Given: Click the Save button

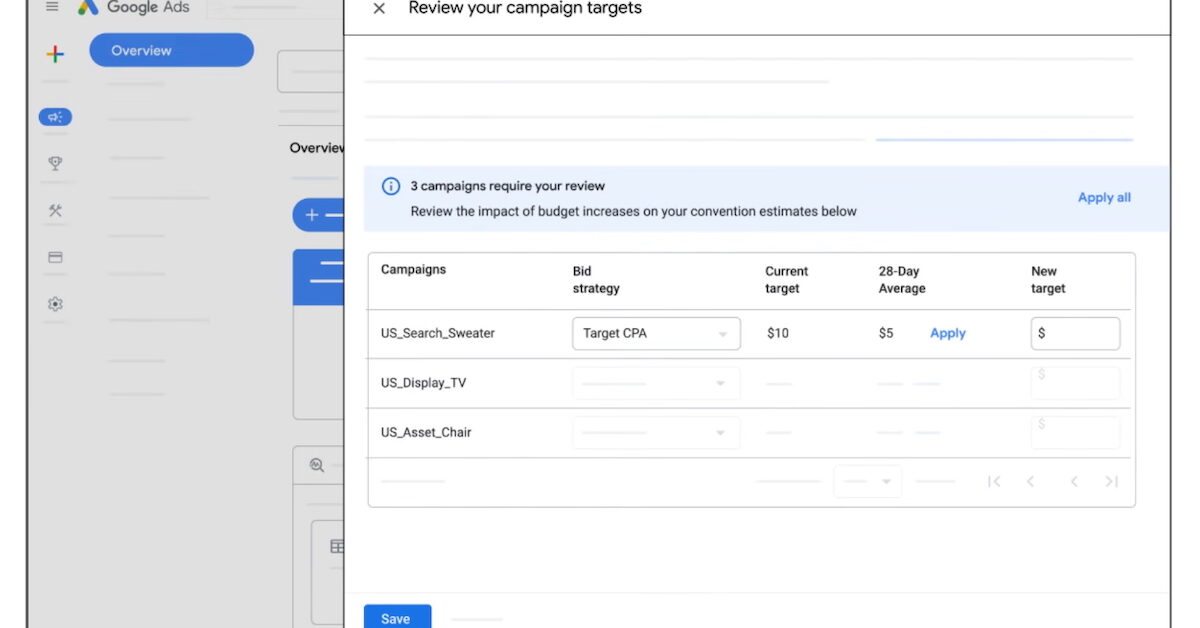Looking at the screenshot, I should pos(397,618).
